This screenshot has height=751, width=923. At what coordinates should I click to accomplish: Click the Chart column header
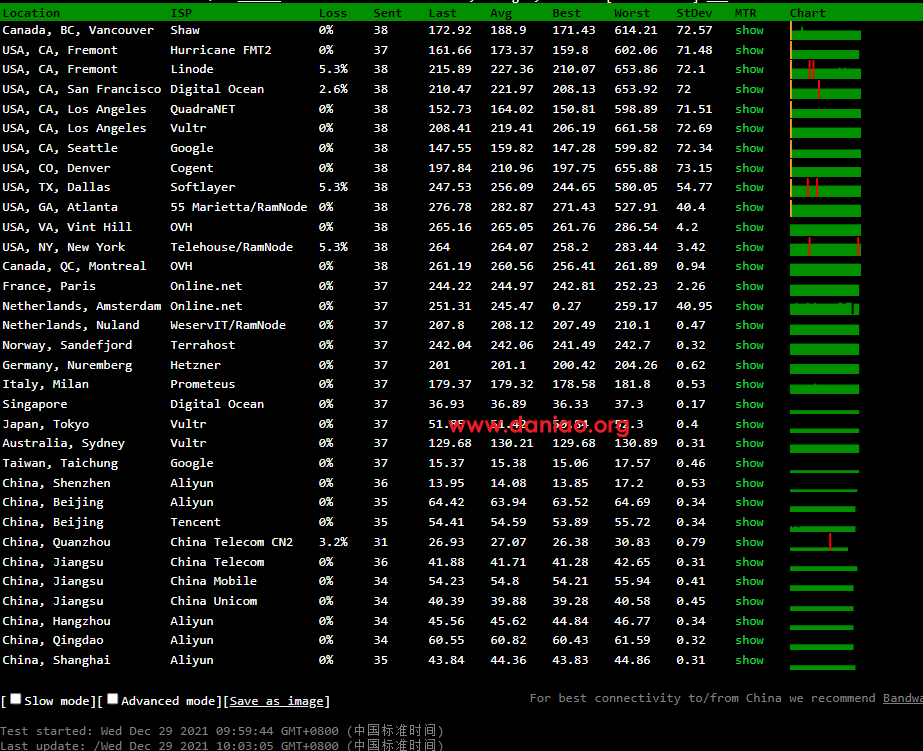808,12
